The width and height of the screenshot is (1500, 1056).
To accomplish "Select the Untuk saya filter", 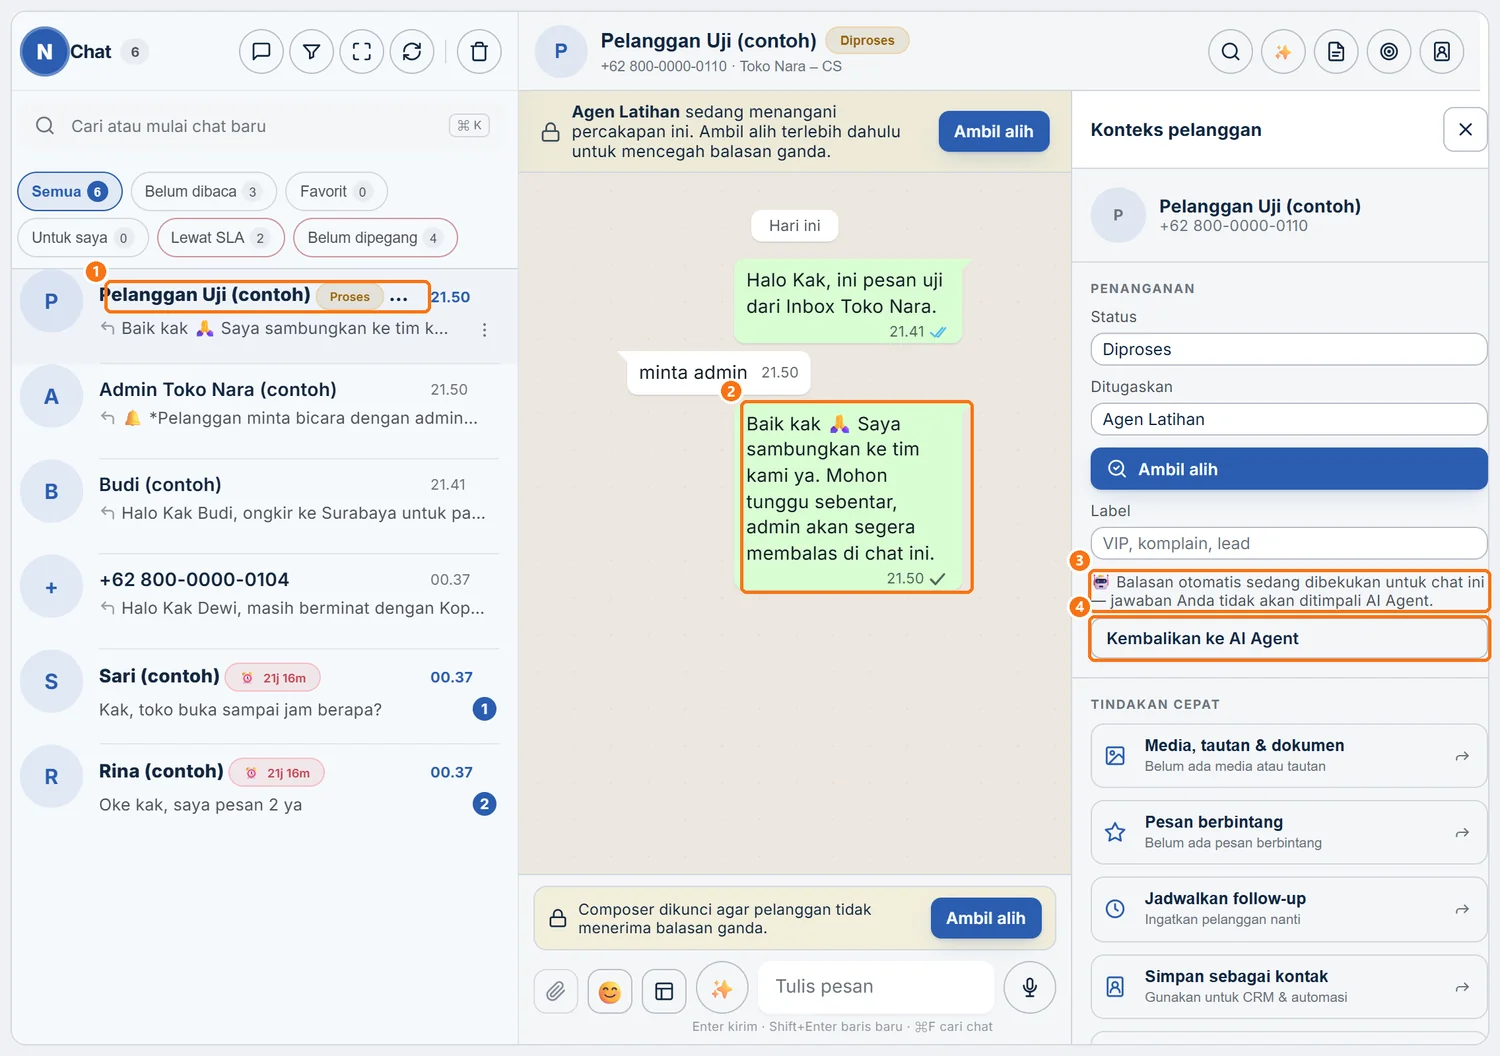I will tap(83, 238).
